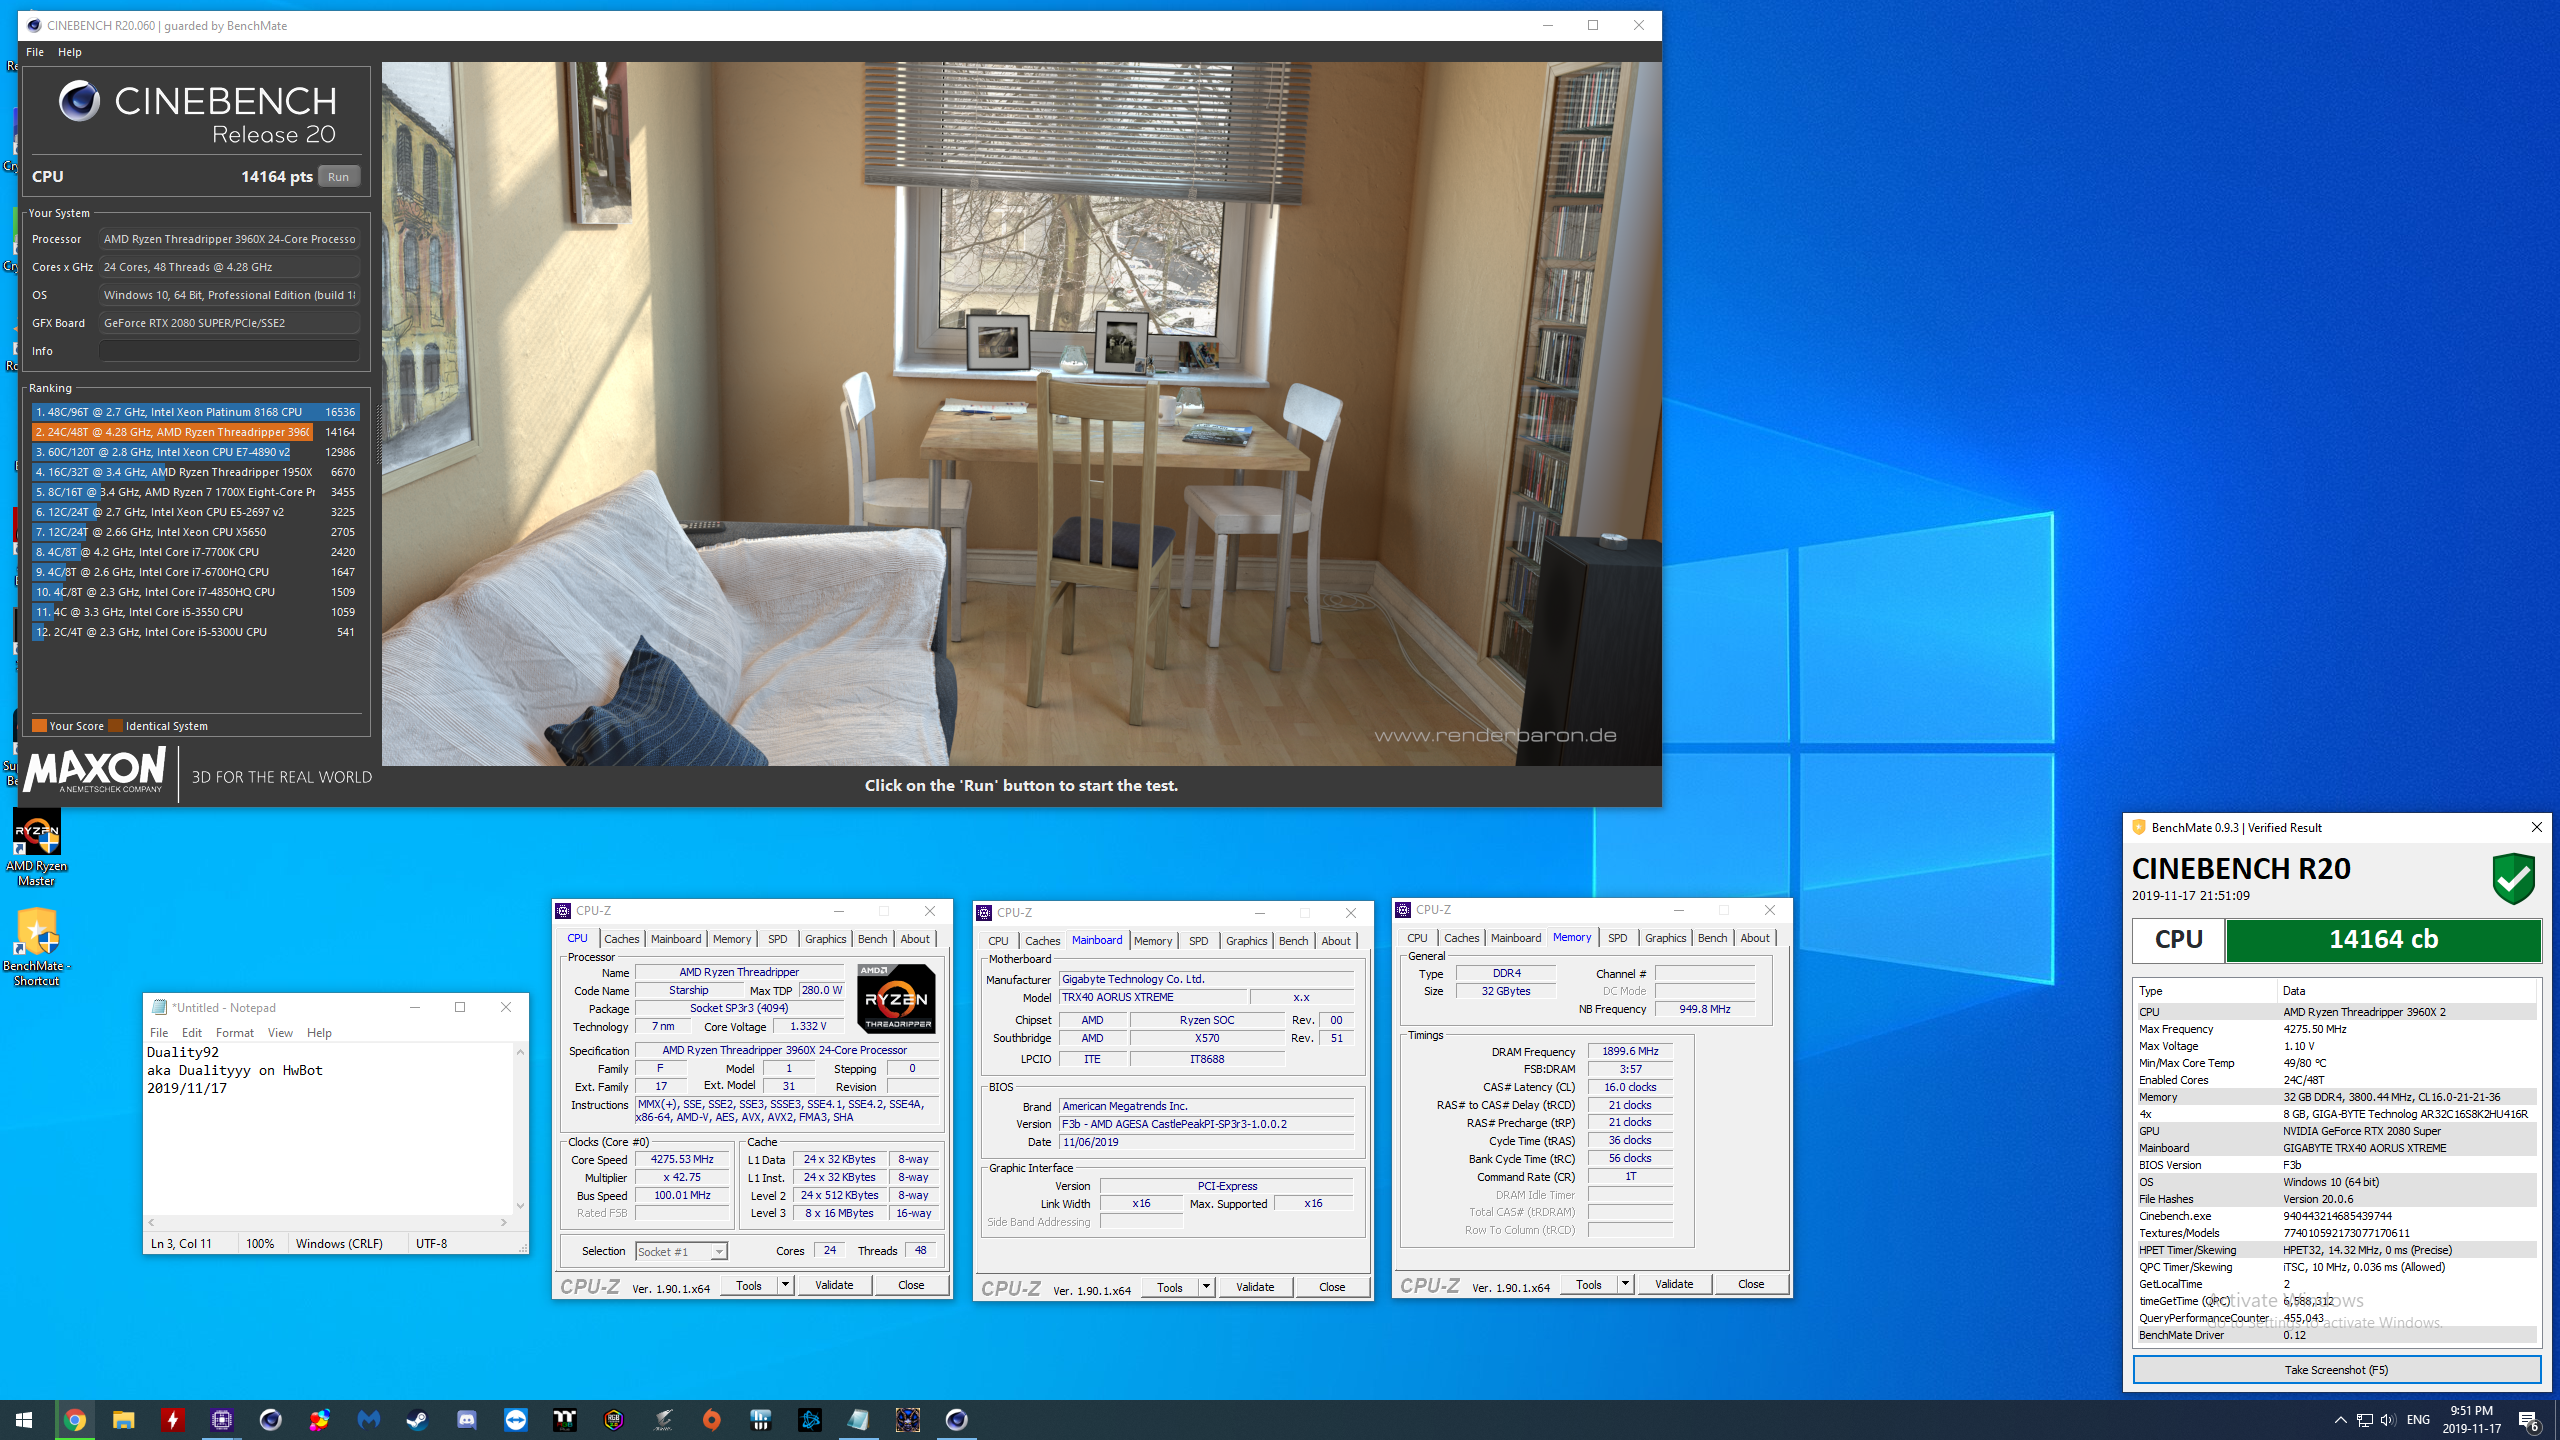Open the Format menu in Notepad
Screen dimensions: 2560x1440
point(235,1032)
